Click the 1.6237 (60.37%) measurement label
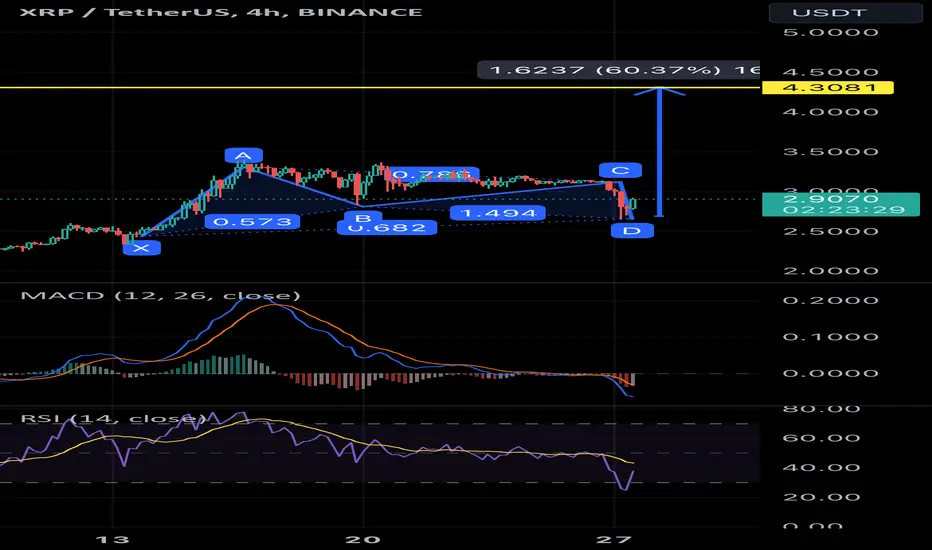932x550 pixels. [x=618, y=70]
